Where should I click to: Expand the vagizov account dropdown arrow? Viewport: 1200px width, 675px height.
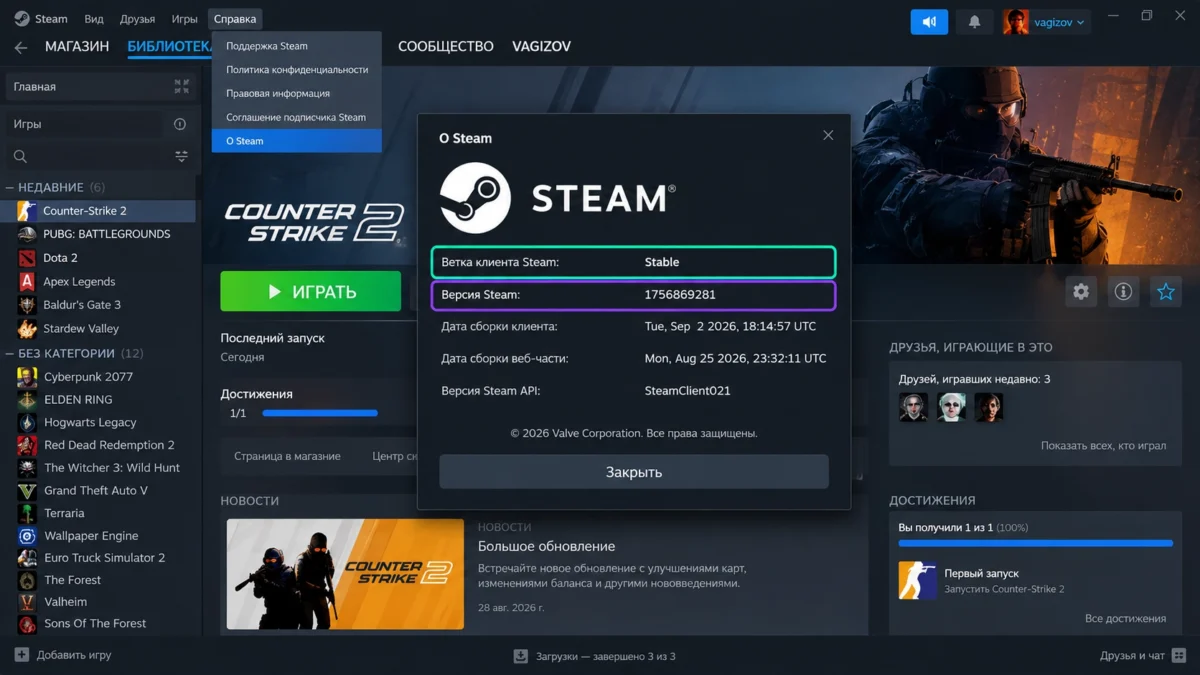pyautogui.click(x=1081, y=22)
